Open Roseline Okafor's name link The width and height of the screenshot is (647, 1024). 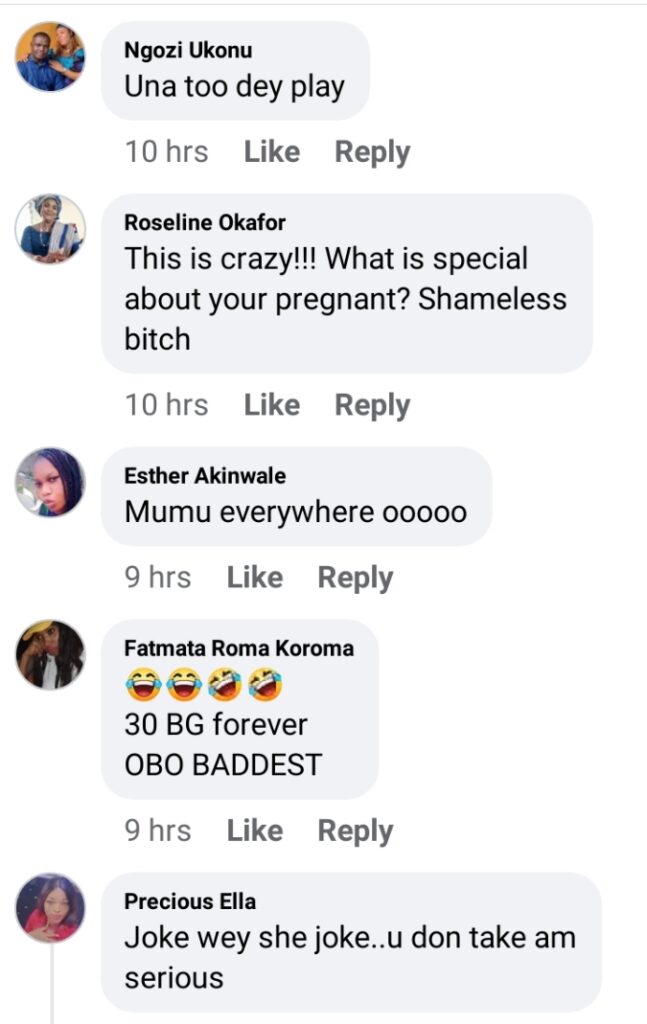(205, 223)
